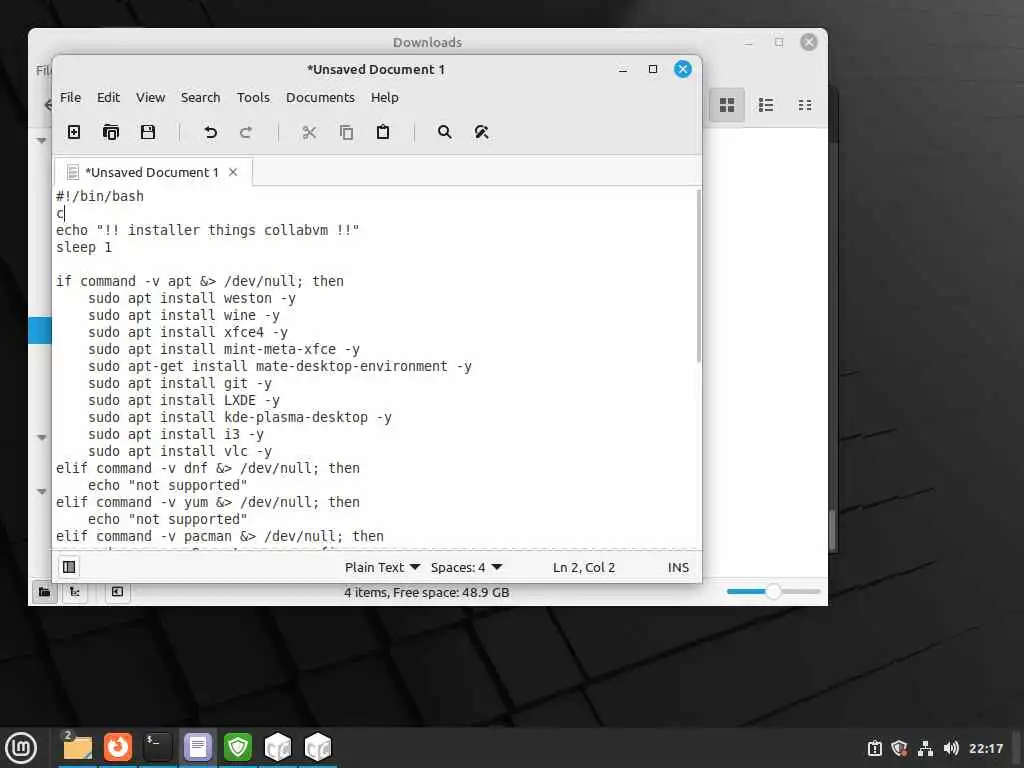The image size is (1024, 768).
Task: Open the file manager from the taskbar
Action: (77, 747)
